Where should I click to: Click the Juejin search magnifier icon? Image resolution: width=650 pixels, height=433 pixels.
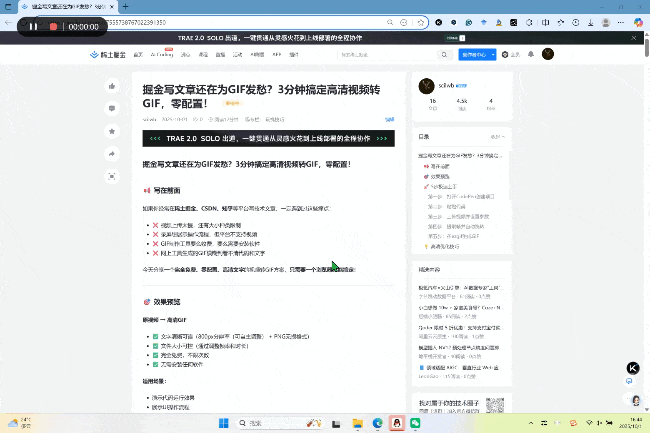[444, 55]
